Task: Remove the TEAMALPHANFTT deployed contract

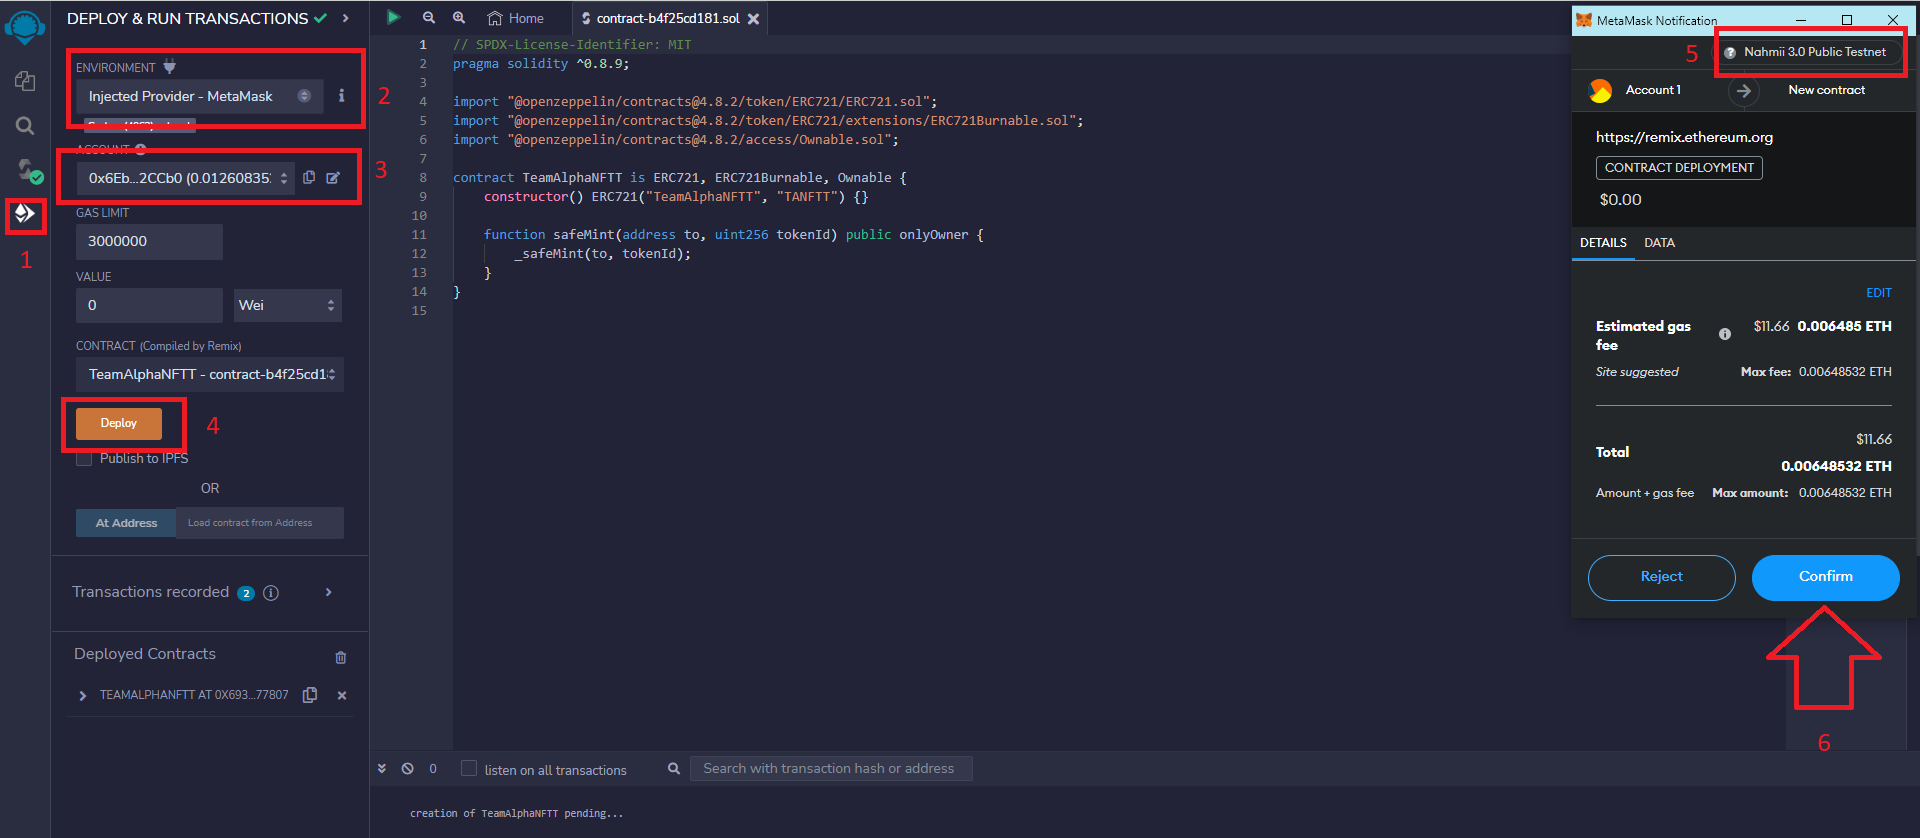Action: 342,695
